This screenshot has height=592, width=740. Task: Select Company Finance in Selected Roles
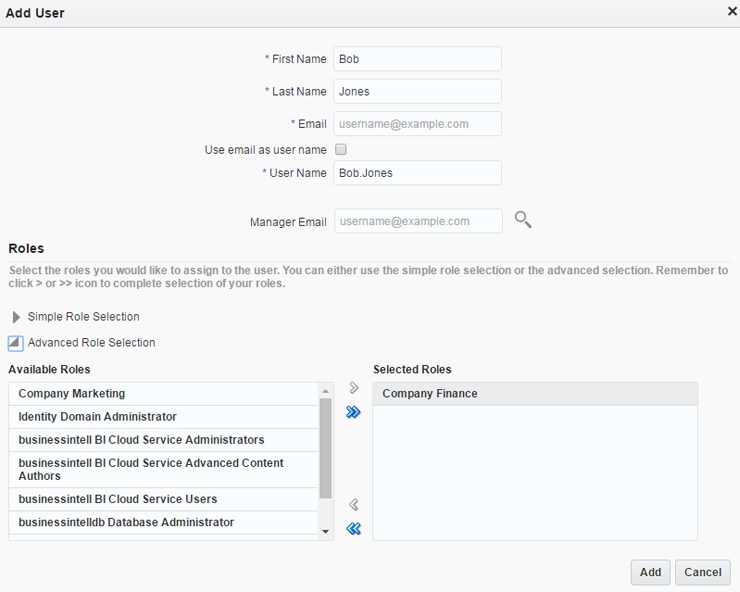pos(430,394)
